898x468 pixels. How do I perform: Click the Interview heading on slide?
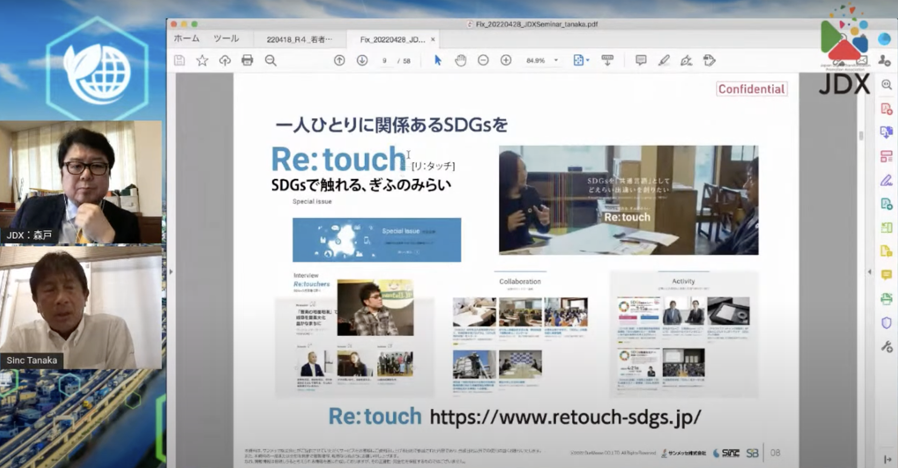pyautogui.click(x=306, y=276)
